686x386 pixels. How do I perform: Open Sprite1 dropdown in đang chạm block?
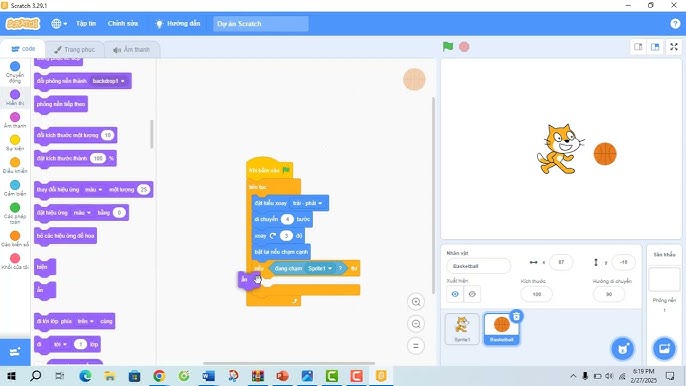319,268
